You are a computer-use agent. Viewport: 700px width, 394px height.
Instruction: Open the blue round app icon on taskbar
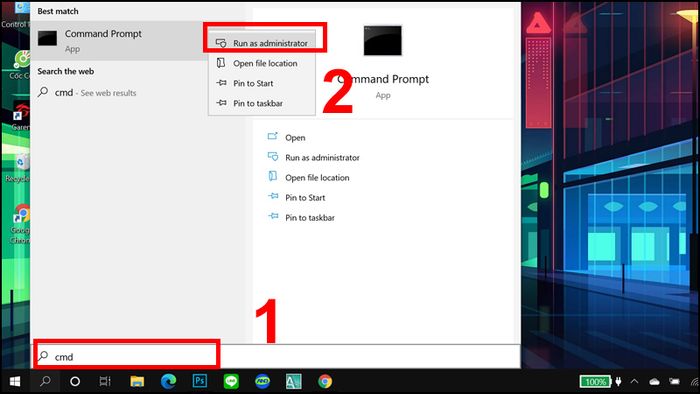click(x=262, y=382)
